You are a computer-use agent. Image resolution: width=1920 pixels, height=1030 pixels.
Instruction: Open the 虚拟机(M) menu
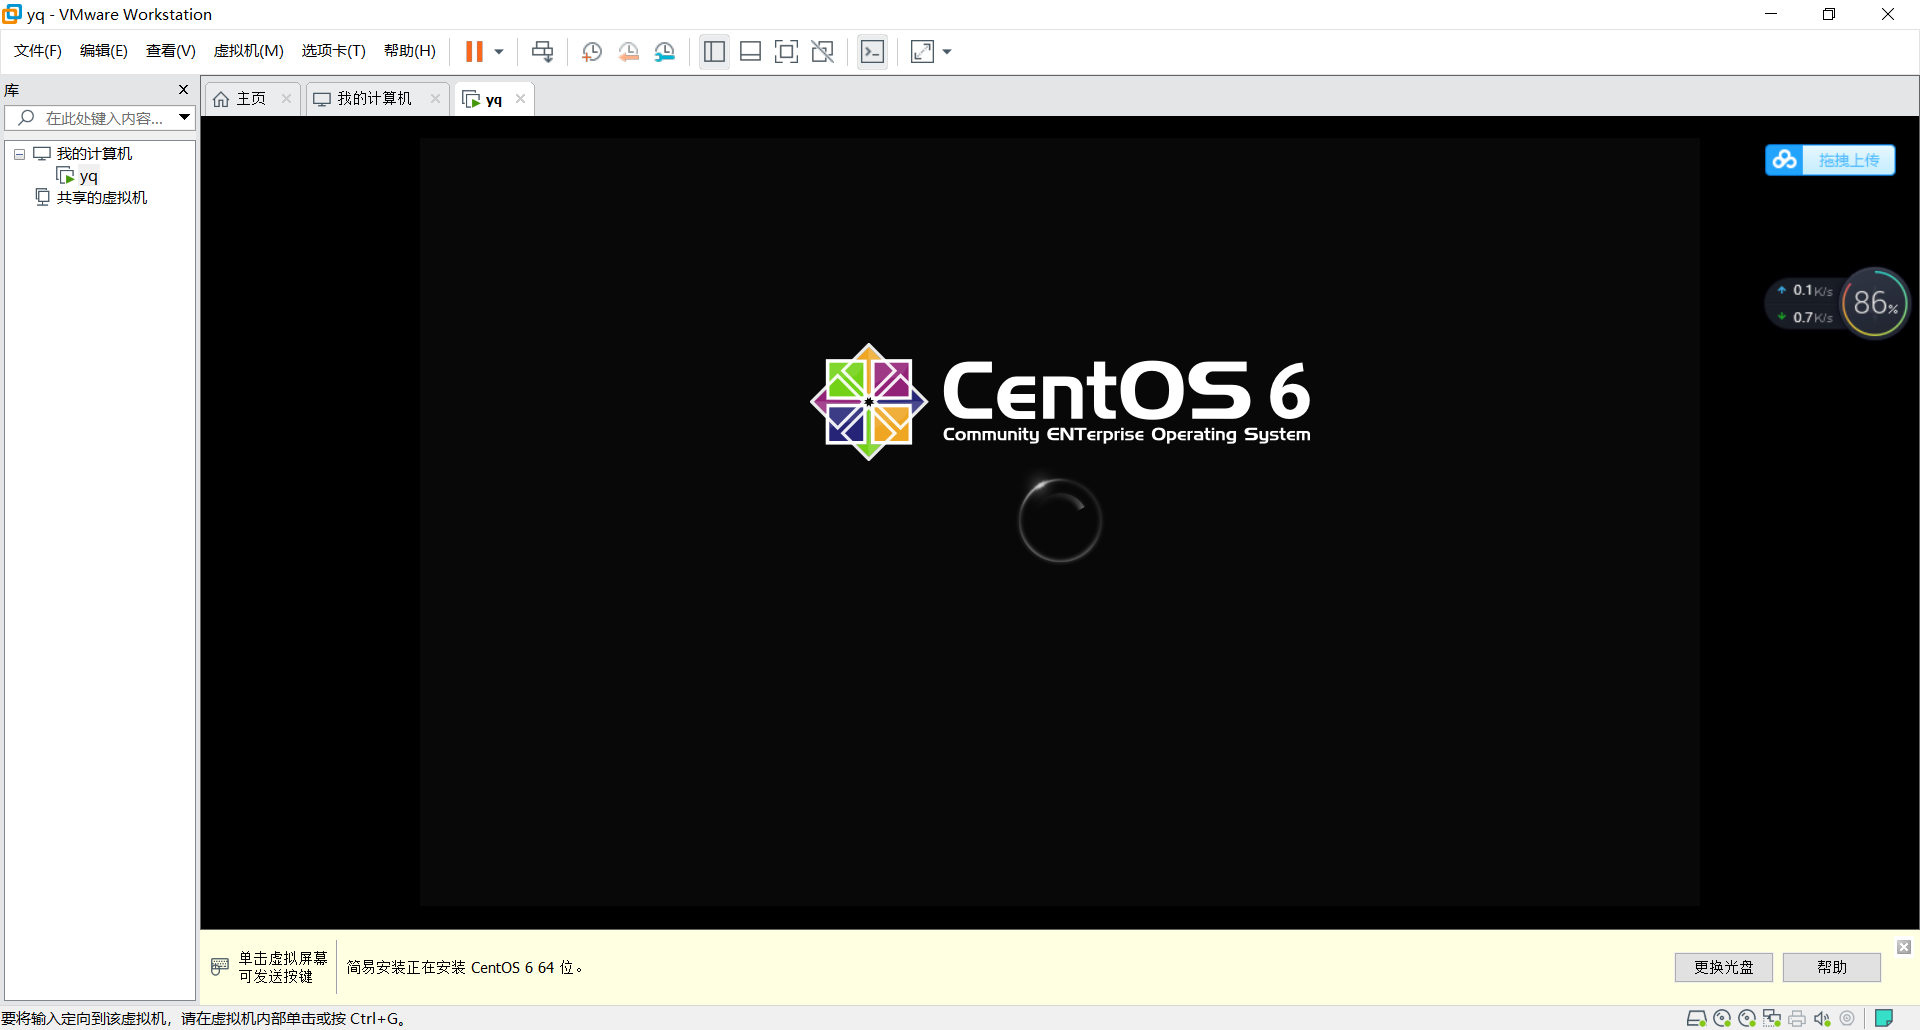[249, 51]
